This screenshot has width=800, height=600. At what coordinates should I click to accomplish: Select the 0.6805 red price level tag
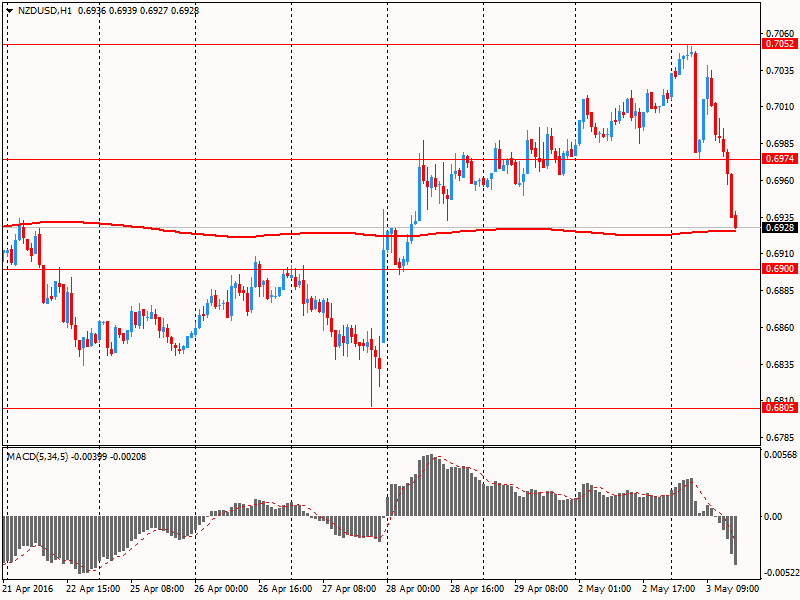[779, 408]
